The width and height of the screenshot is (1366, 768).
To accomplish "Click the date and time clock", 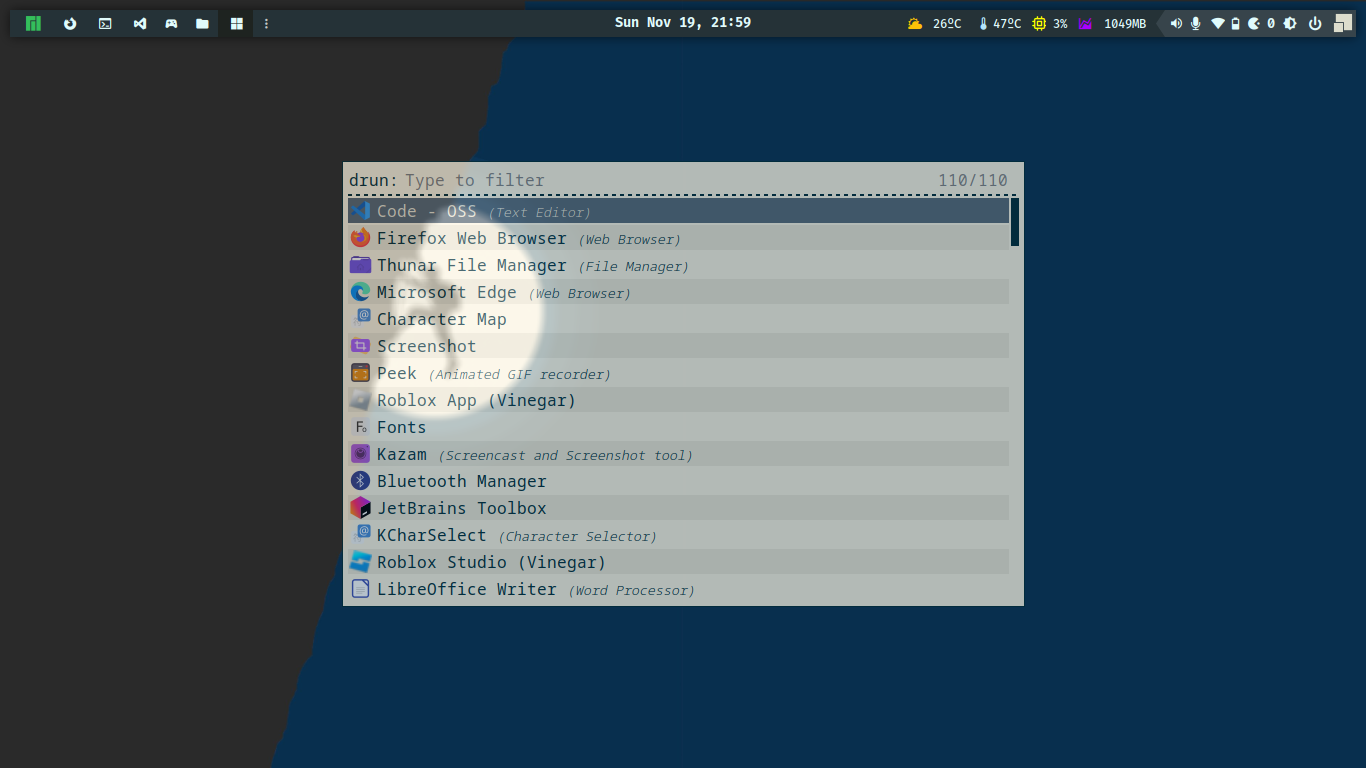I will (x=682, y=22).
